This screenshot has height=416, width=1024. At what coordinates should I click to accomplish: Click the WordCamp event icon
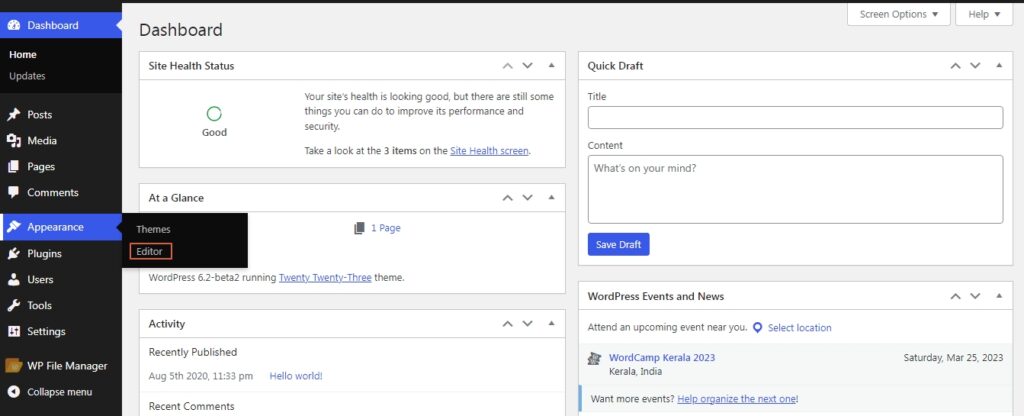tap(594, 359)
